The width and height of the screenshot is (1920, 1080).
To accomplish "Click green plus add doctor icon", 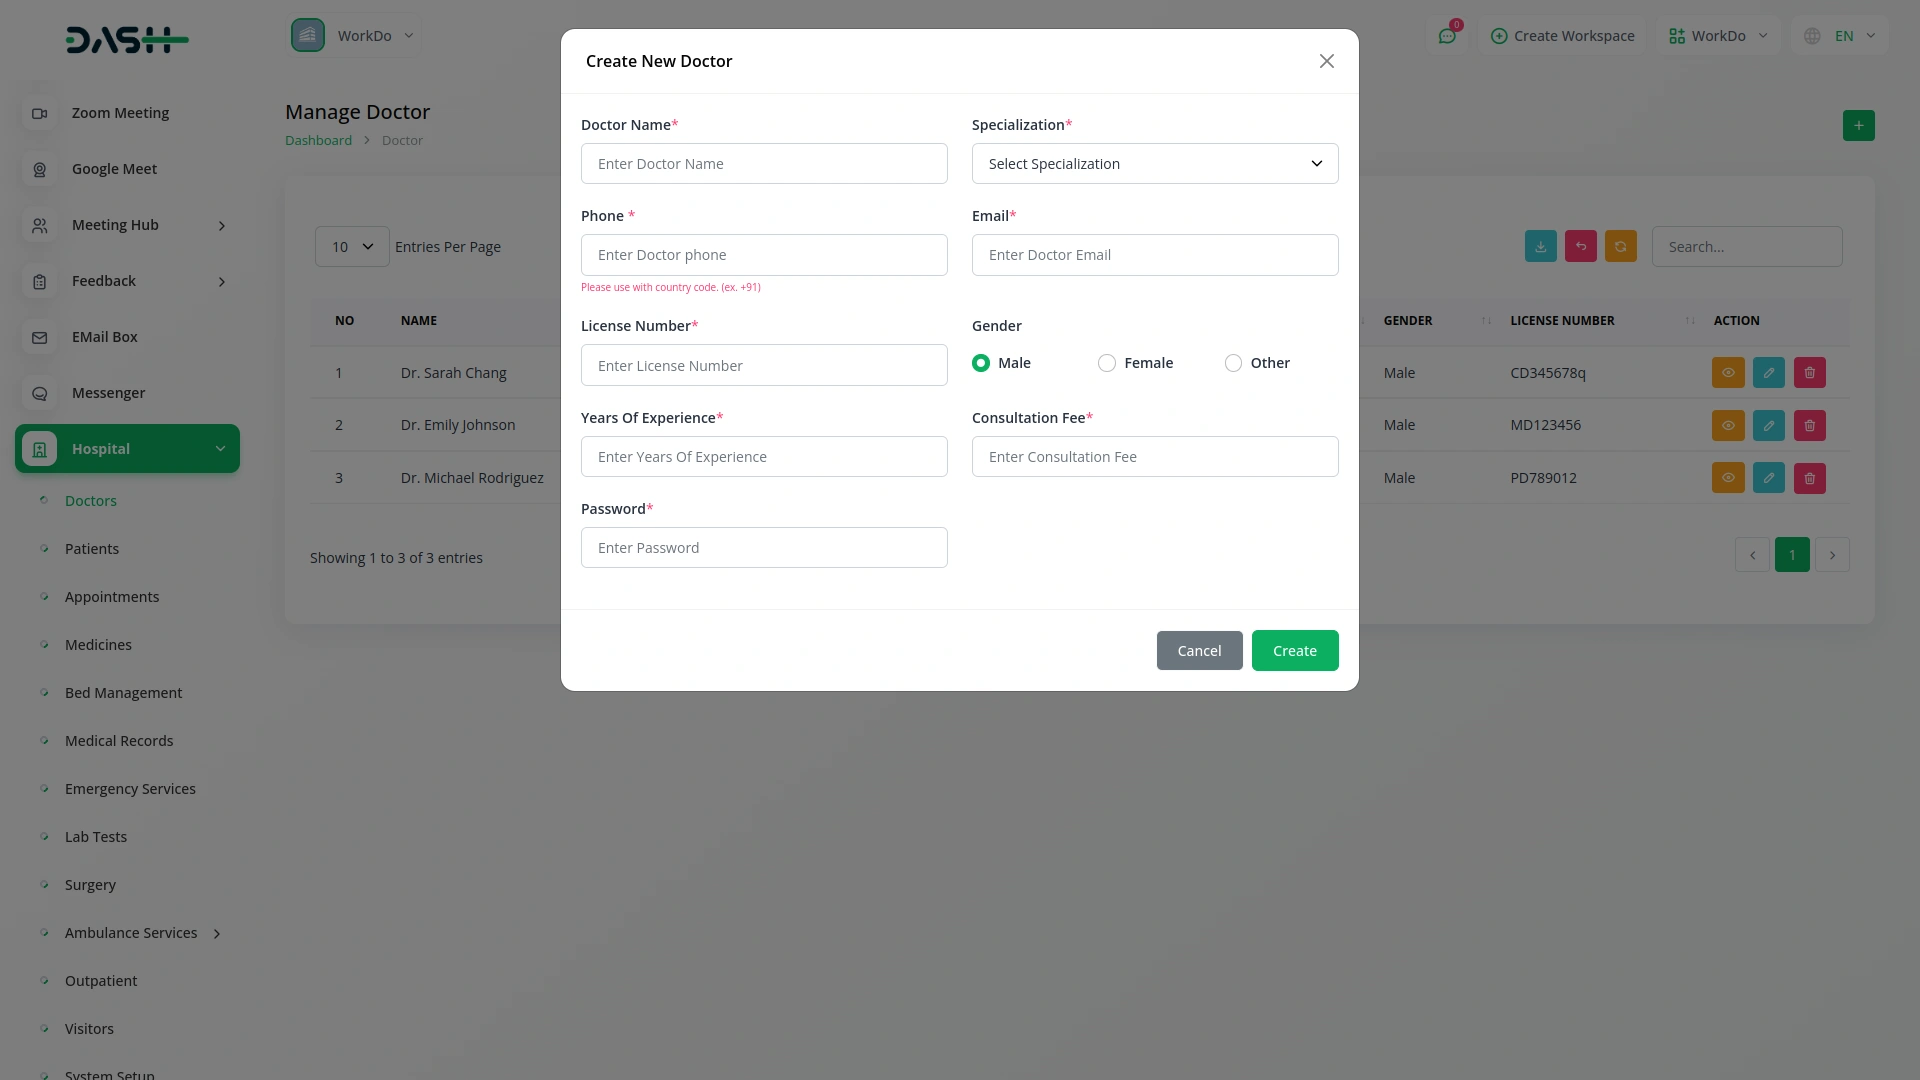I will point(1858,126).
